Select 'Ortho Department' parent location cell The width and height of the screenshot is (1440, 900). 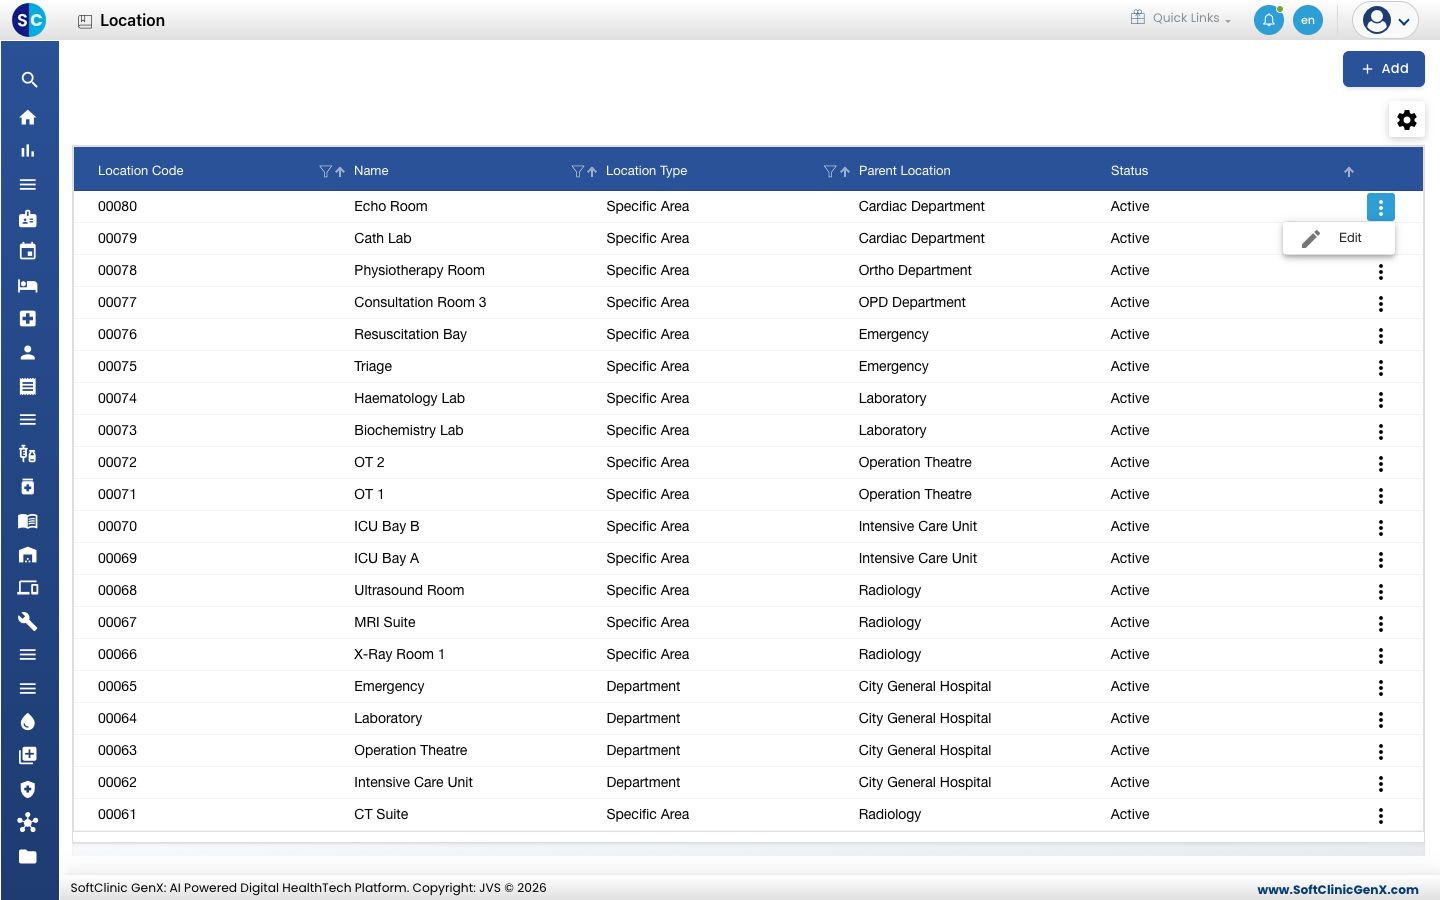click(x=915, y=270)
